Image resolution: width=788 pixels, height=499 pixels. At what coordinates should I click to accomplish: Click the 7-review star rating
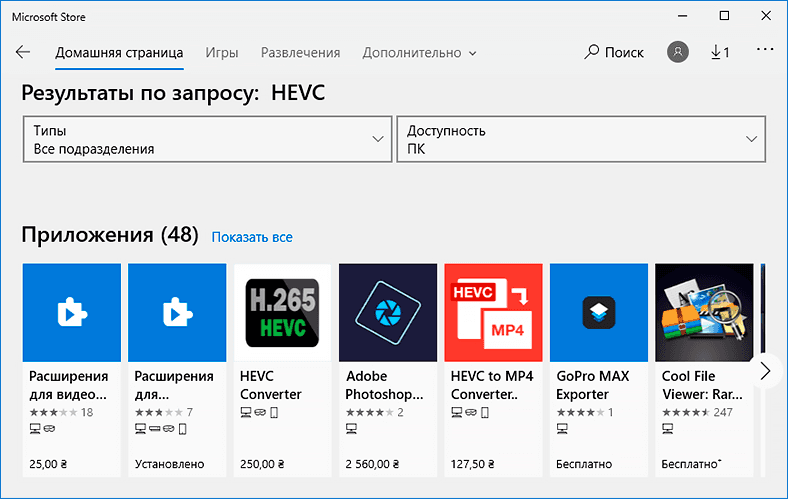tap(164, 413)
